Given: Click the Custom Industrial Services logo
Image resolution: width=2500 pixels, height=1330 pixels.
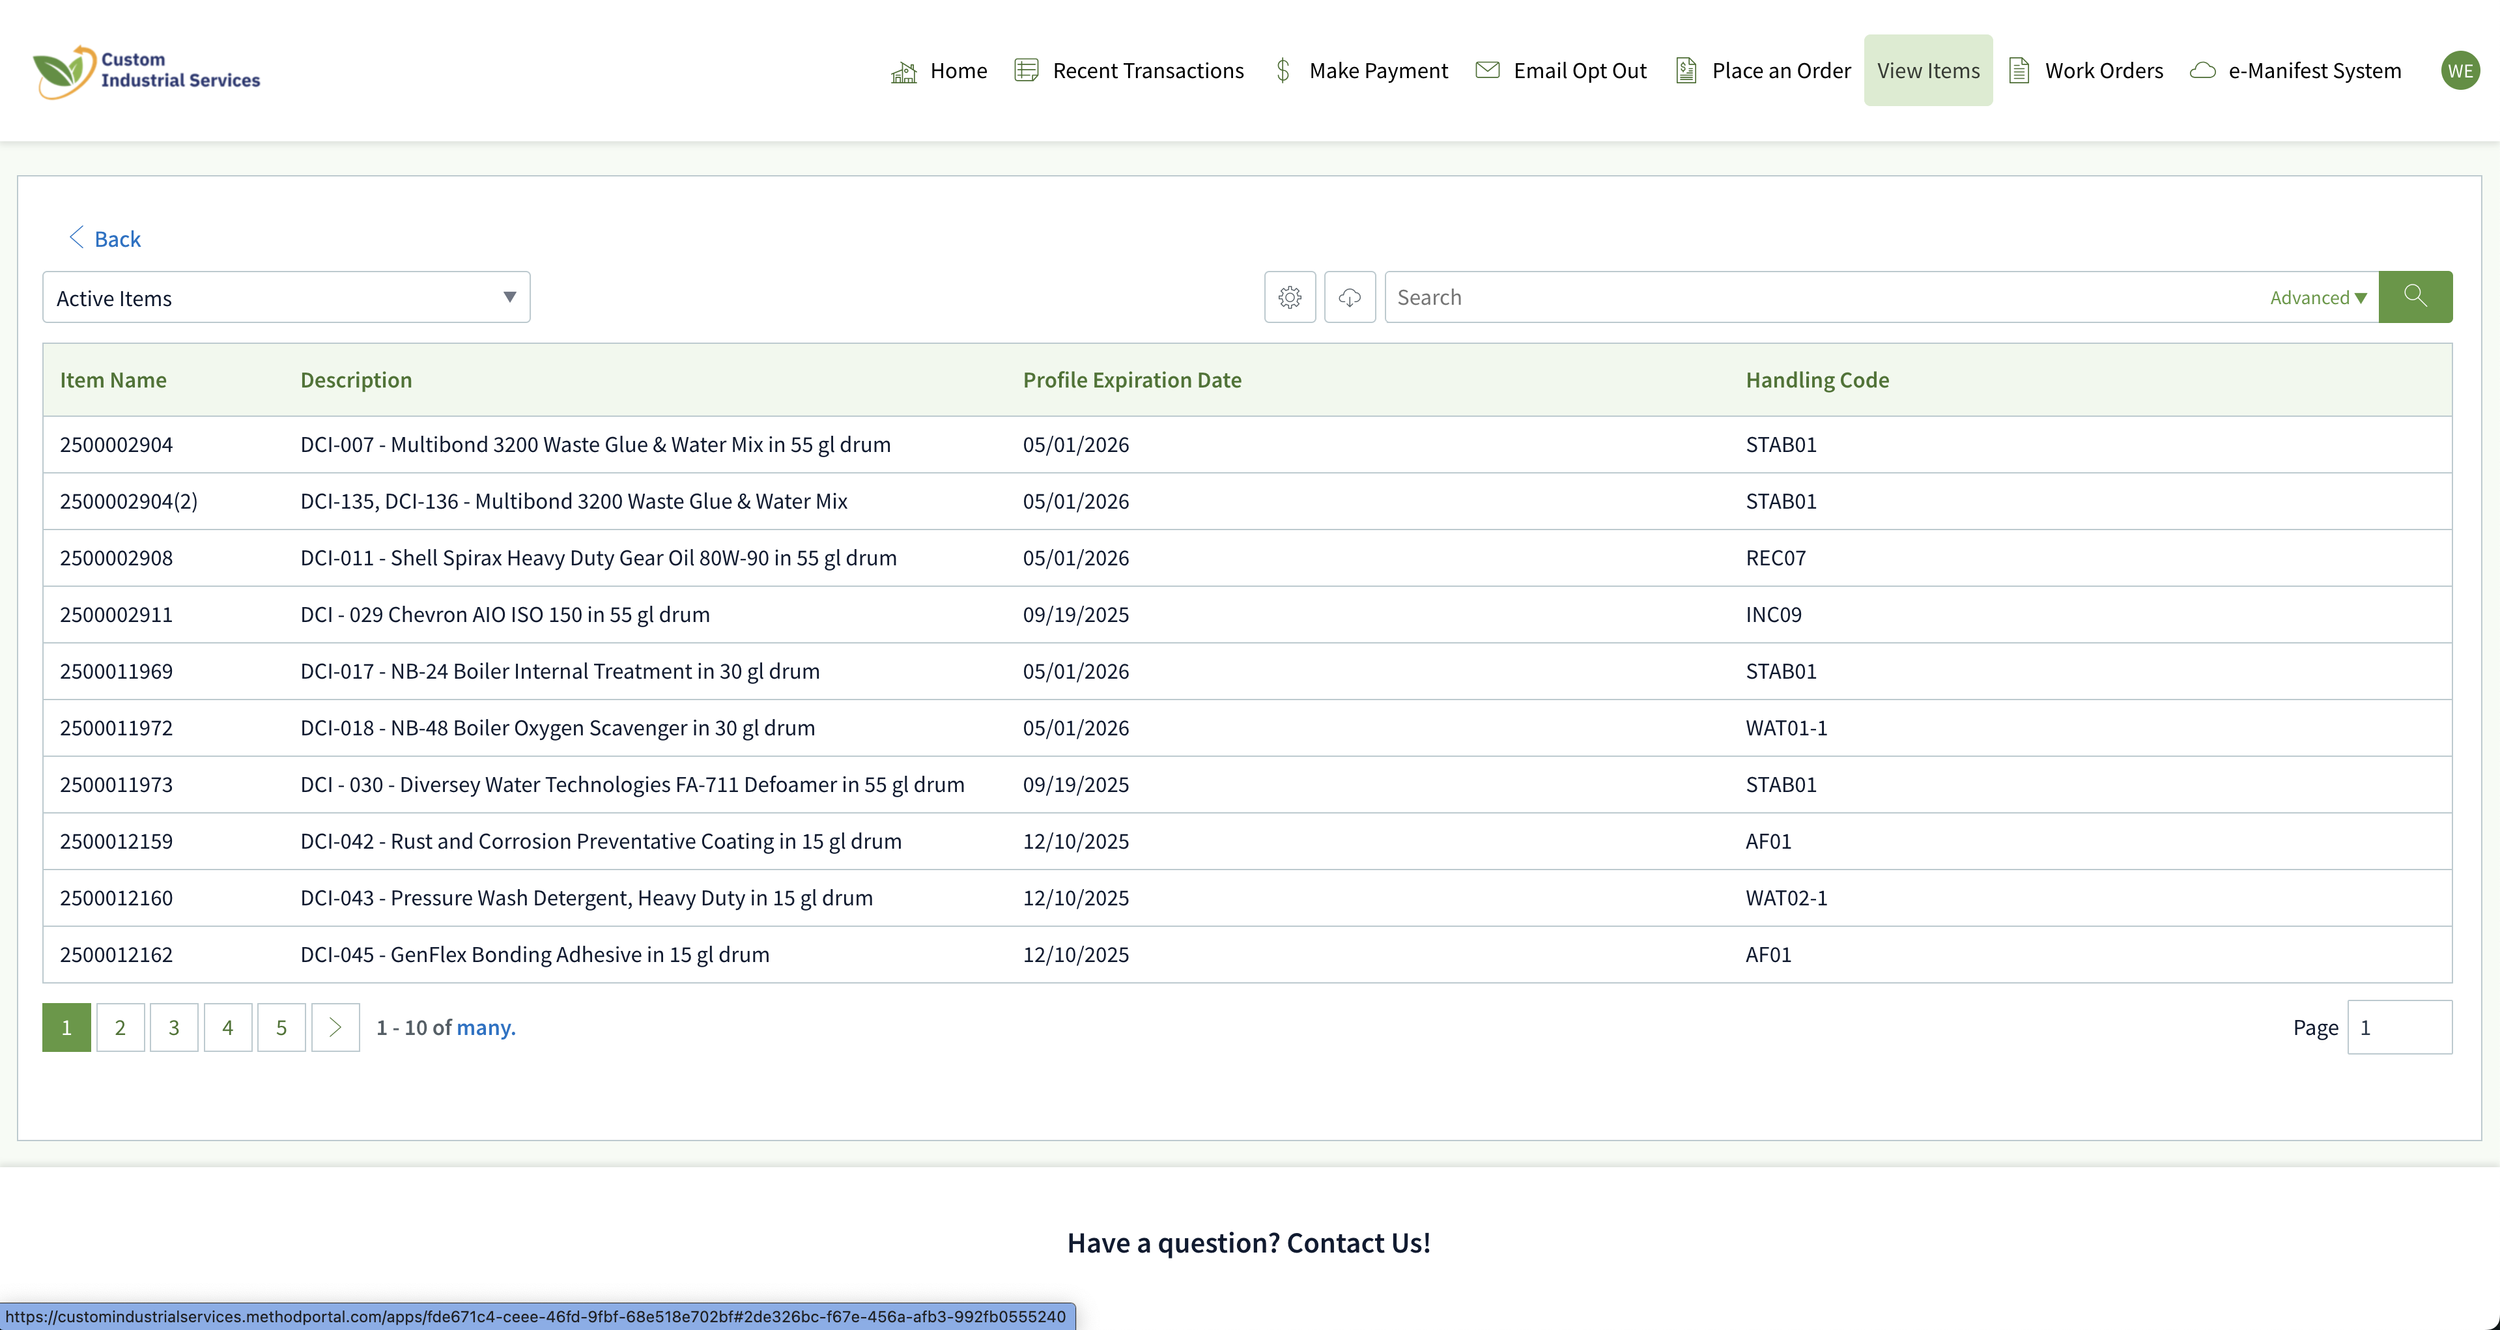Looking at the screenshot, I should [147, 71].
